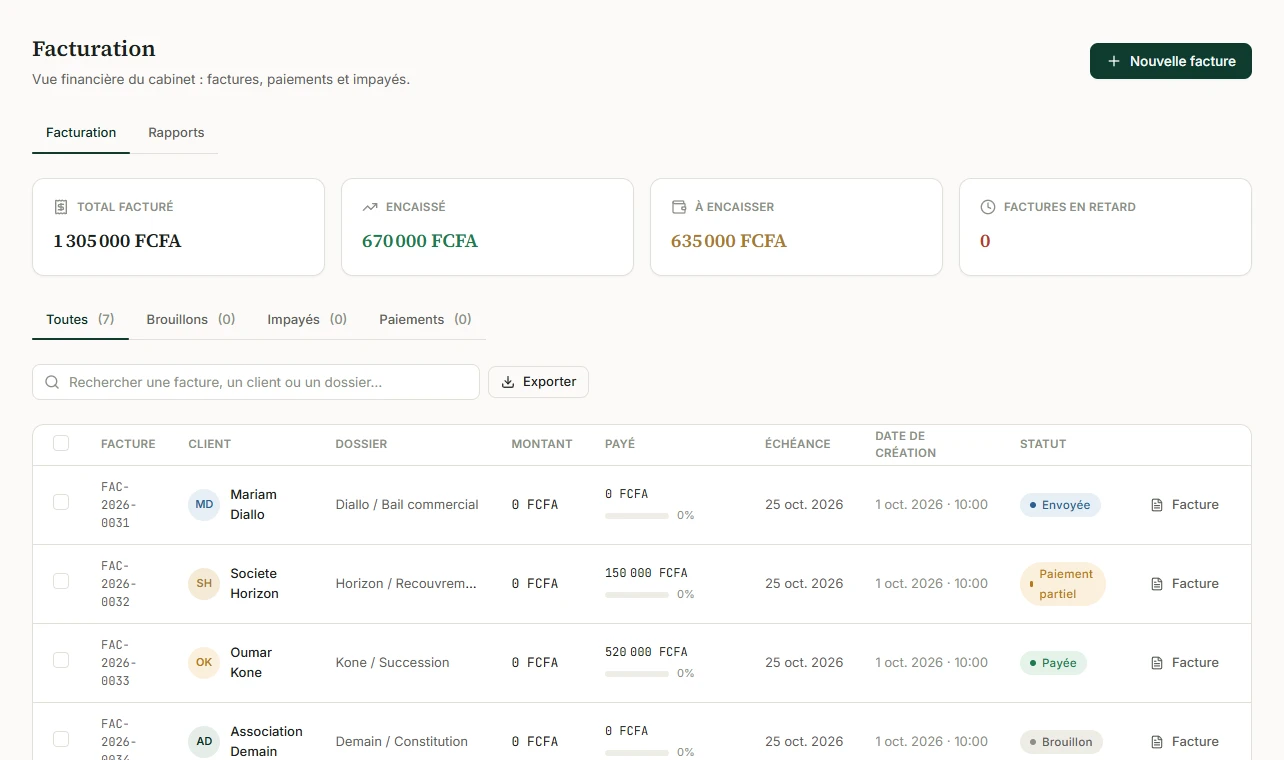
Task: Open the Impayés (0) tab
Action: coord(307,320)
